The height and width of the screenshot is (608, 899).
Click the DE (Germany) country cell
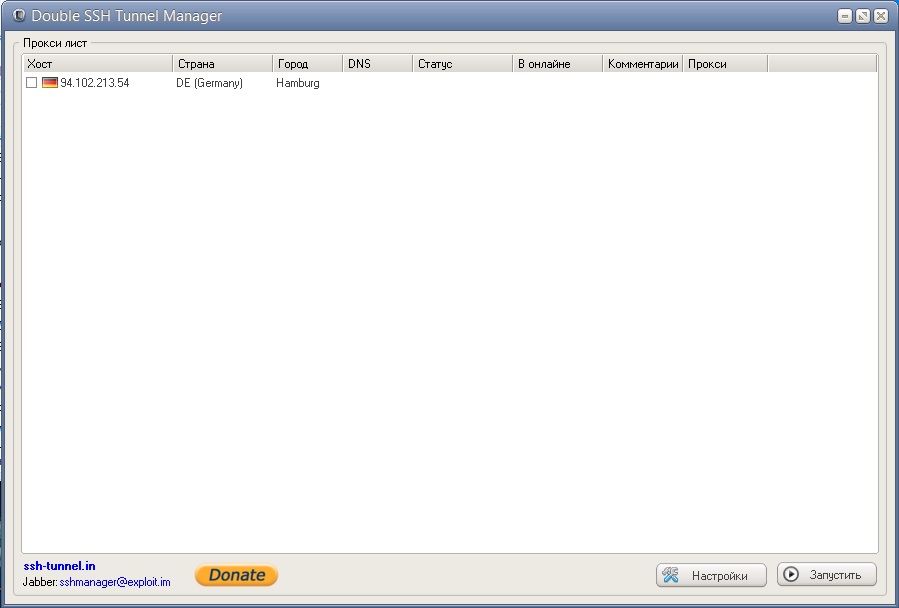click(209, 83)
